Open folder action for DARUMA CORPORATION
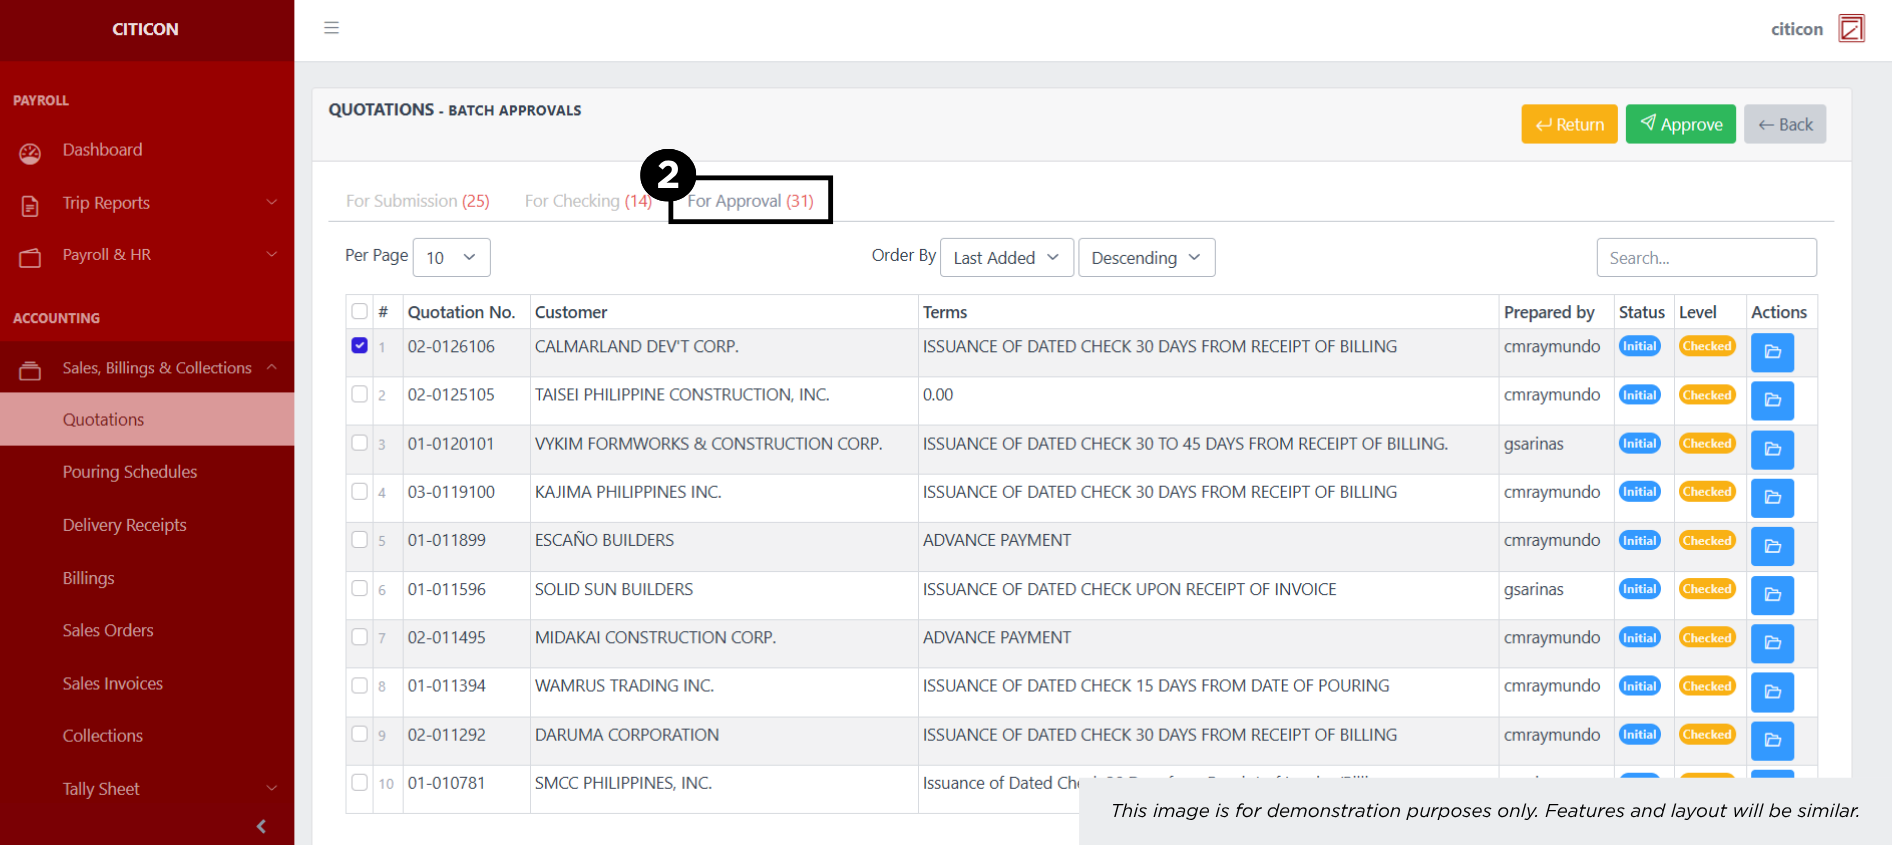 1772,740
